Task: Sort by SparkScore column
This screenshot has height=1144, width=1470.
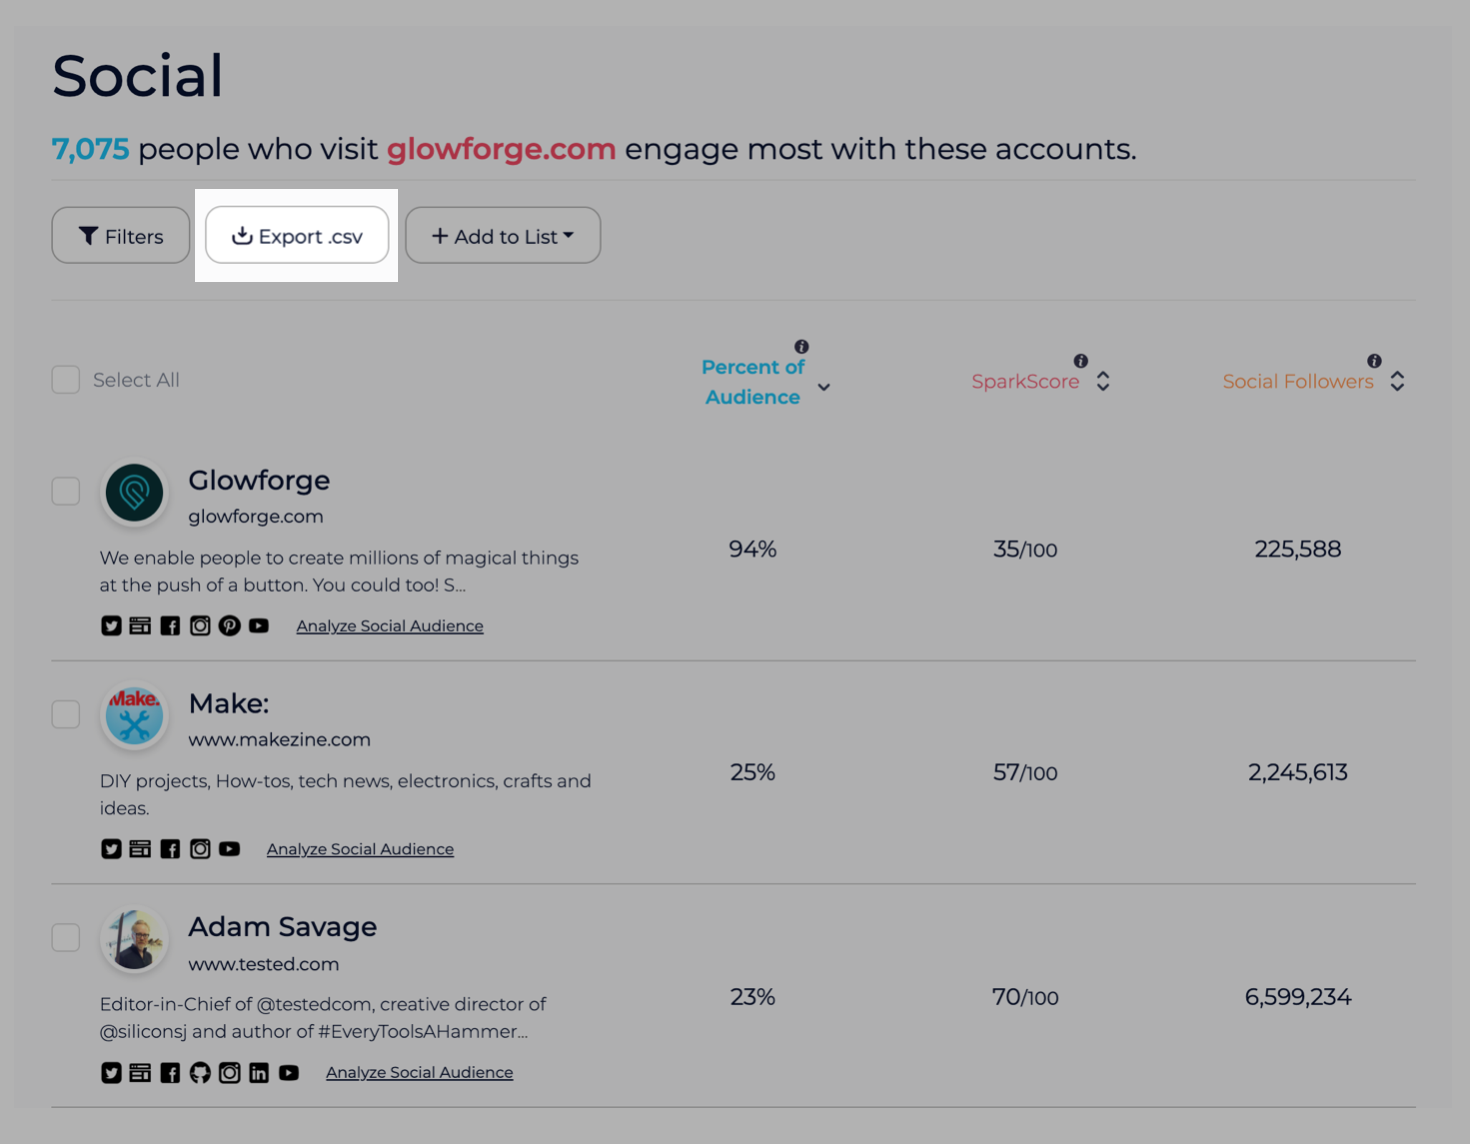Action: pyautogui.click(x=1103, y=381)
